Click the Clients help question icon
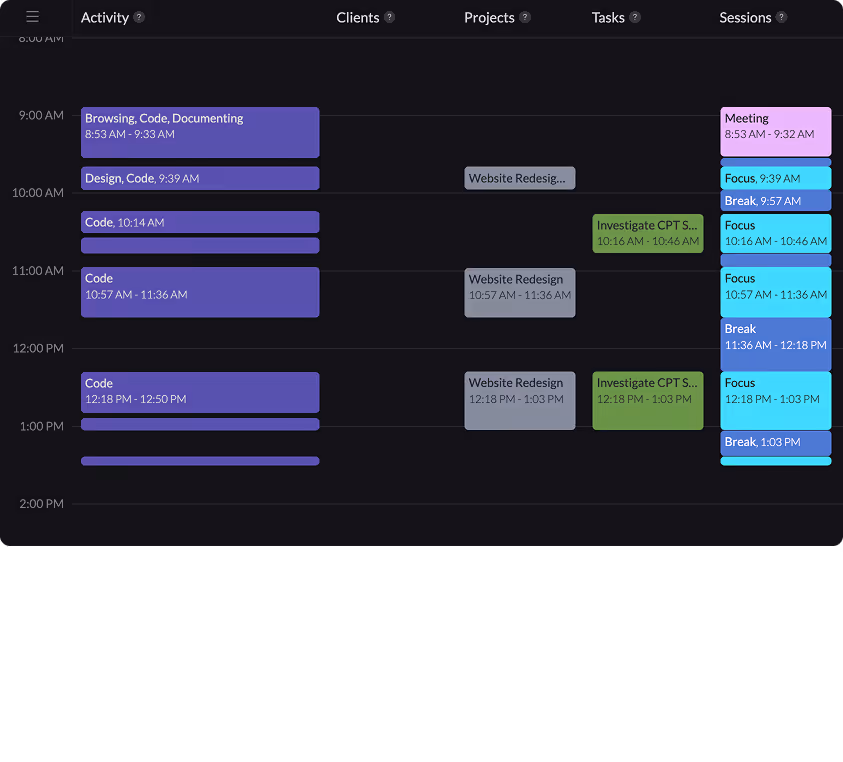843x762 pixels. (x=390, y=17)
